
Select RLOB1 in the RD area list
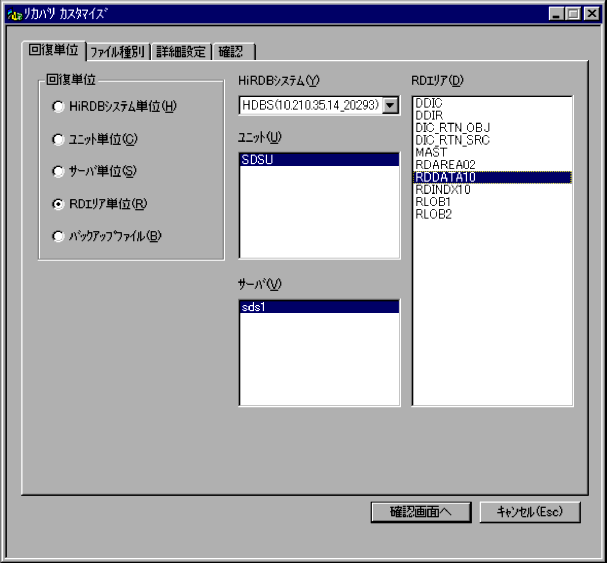click(x=492, y=202)
